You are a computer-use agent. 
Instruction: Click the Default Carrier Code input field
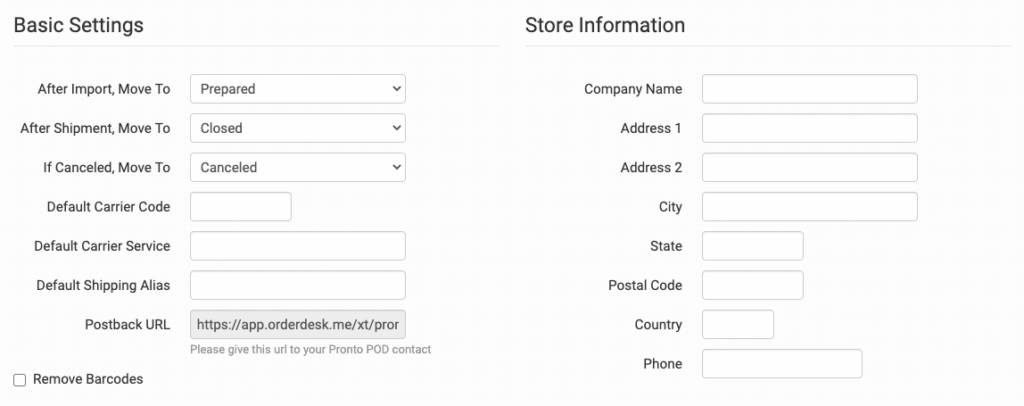[240, 207]
